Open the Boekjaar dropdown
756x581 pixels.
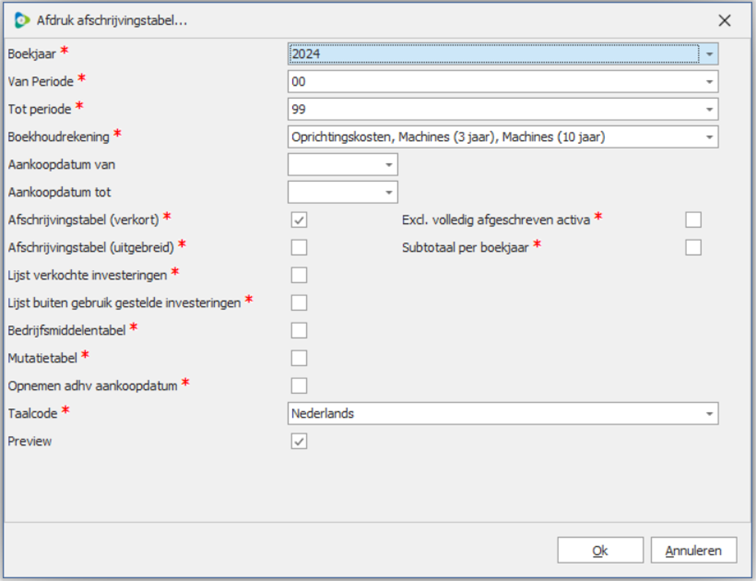(x=709, y=54)
